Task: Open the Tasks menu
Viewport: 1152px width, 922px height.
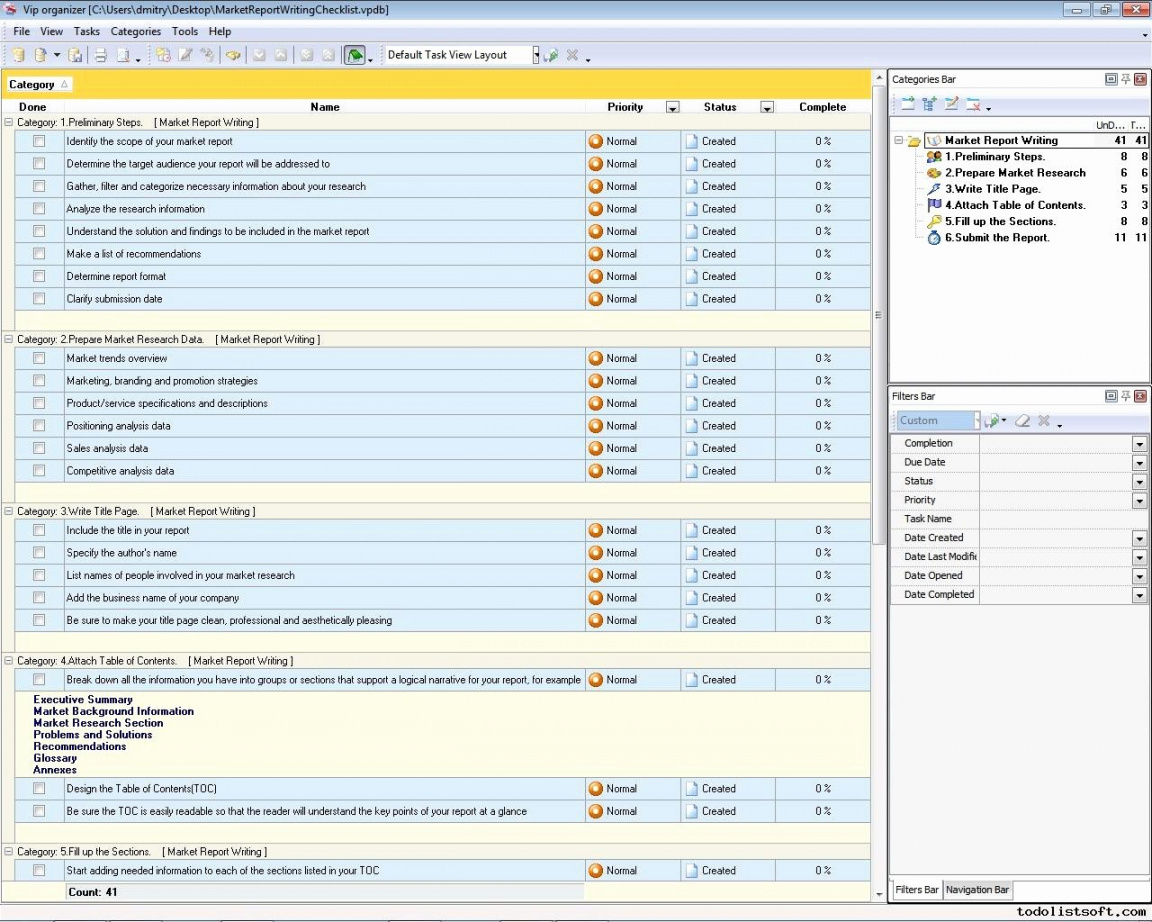Action: 87,31
